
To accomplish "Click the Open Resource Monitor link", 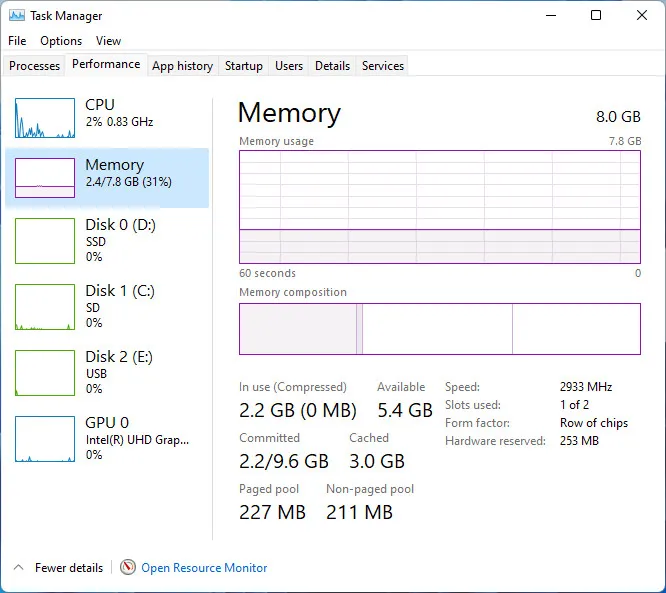I will 204,567.
